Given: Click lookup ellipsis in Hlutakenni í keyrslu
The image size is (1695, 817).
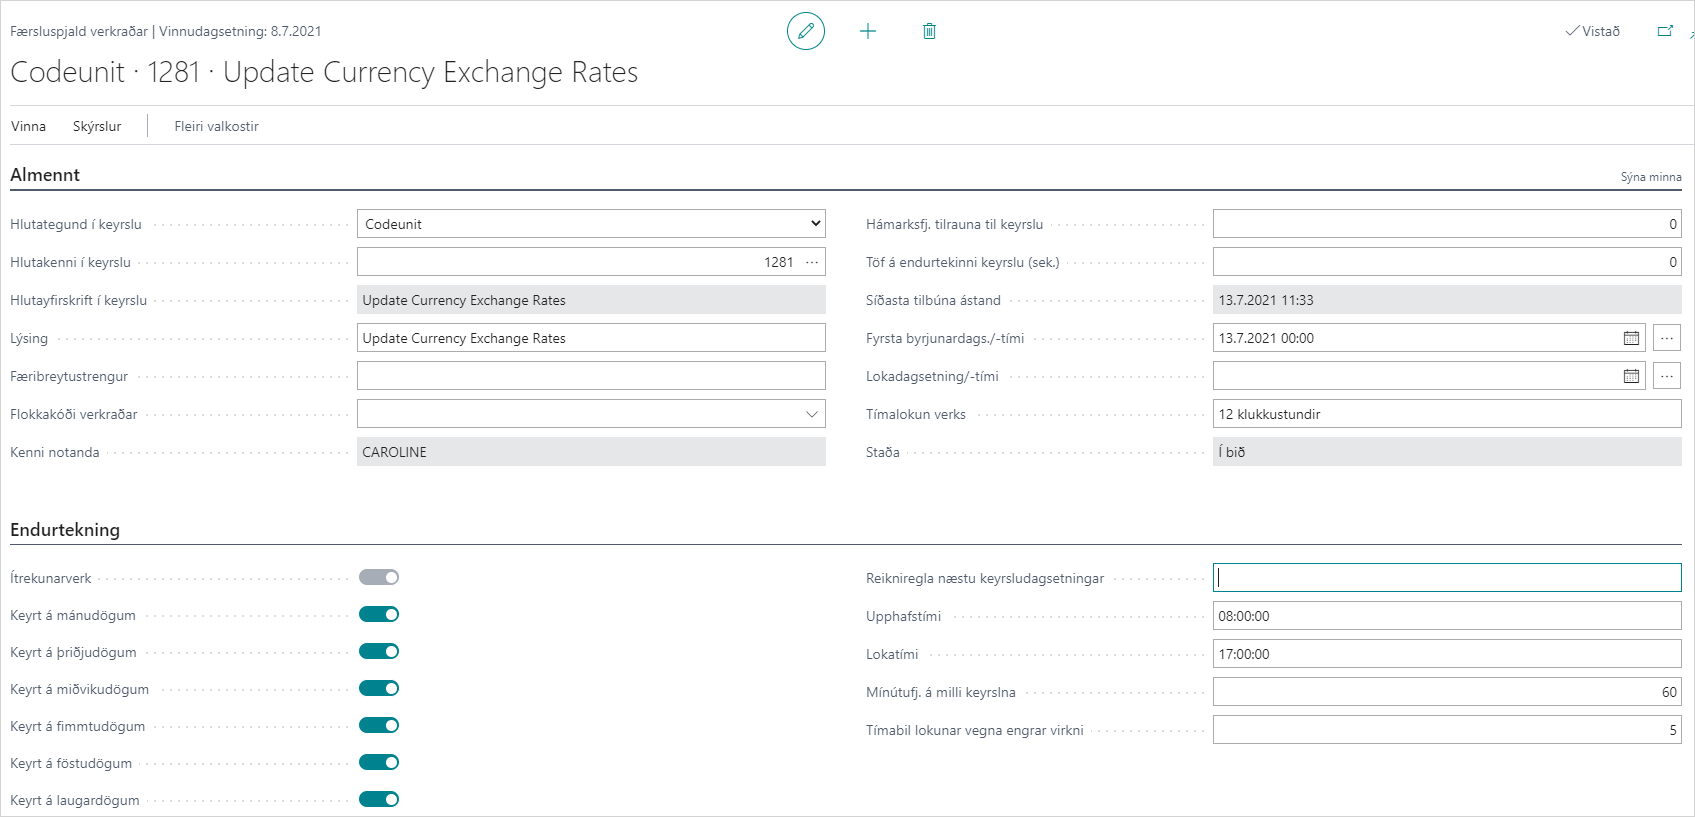Looking at the screenshot, I should [812, 262].
